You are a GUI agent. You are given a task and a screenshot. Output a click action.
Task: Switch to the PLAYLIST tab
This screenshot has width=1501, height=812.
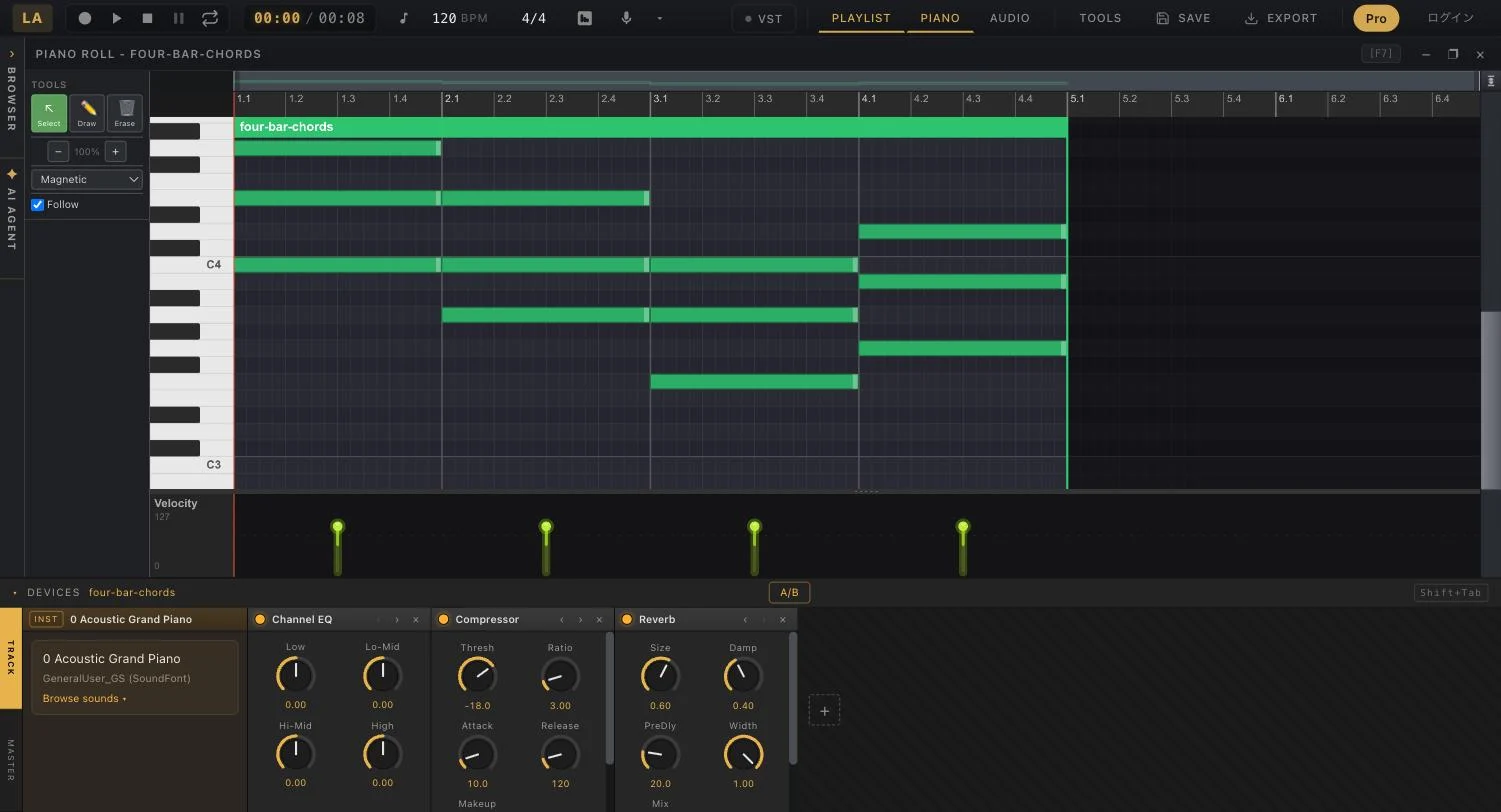pyautogui.click(x=861, y=18)
